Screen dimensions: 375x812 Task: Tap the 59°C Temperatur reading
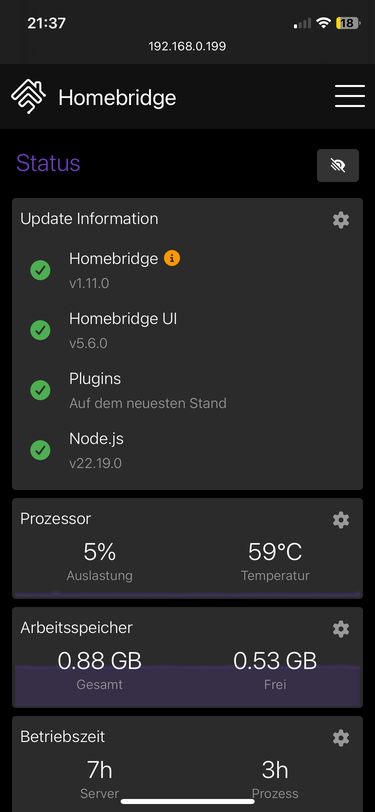click(275, 561)
